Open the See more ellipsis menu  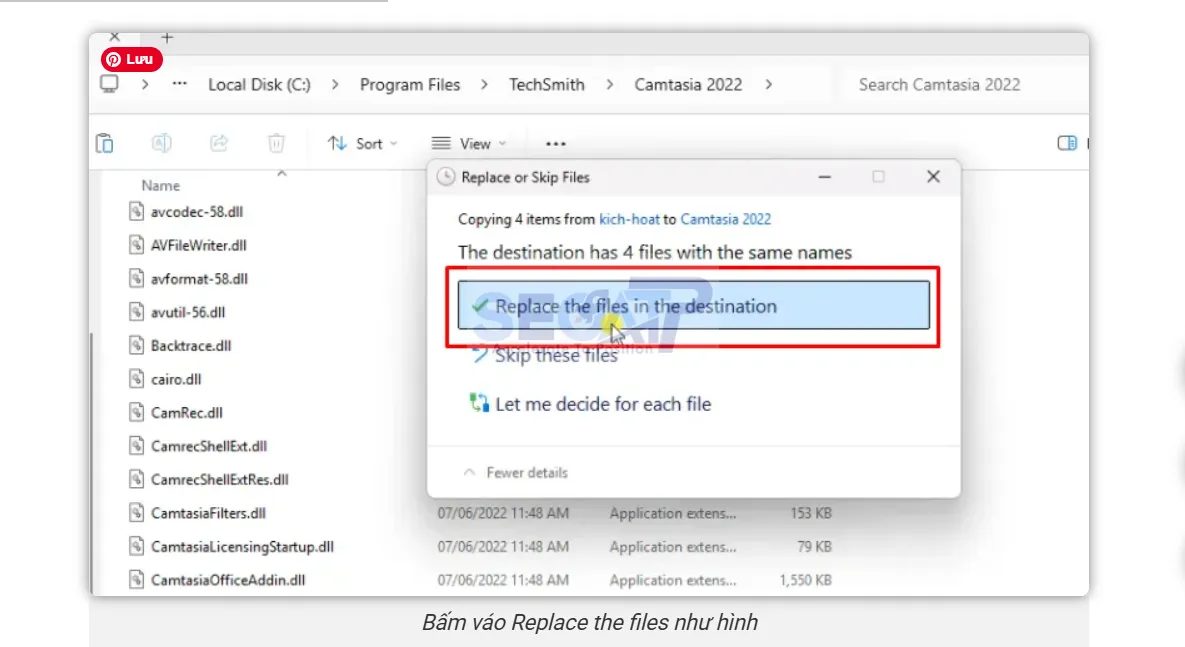tap(555, 144)
